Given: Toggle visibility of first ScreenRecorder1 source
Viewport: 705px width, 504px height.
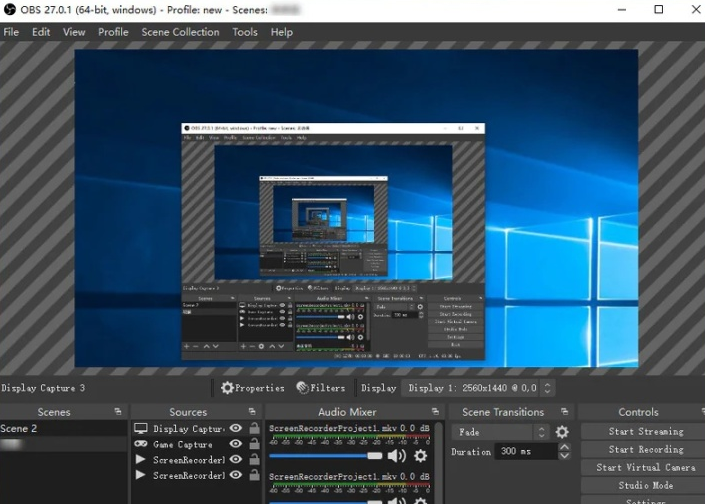Looking at the screenshot, I should tap(236, 459).
